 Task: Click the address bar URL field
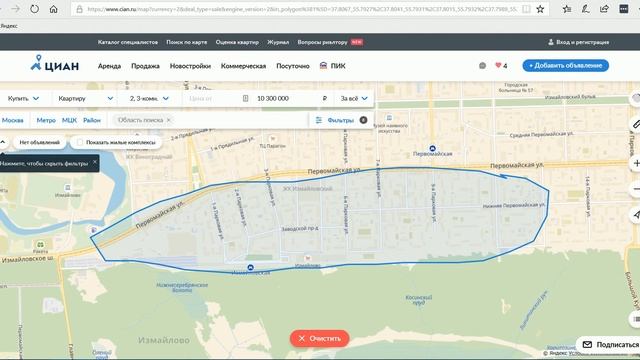pos(302,9)
